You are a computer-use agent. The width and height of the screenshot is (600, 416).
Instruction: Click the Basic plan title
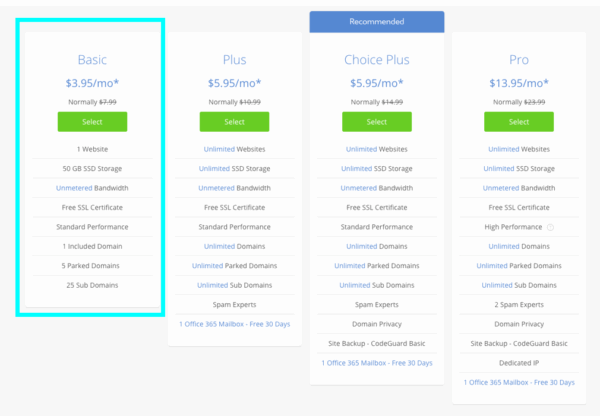click(x=92, y=60)
